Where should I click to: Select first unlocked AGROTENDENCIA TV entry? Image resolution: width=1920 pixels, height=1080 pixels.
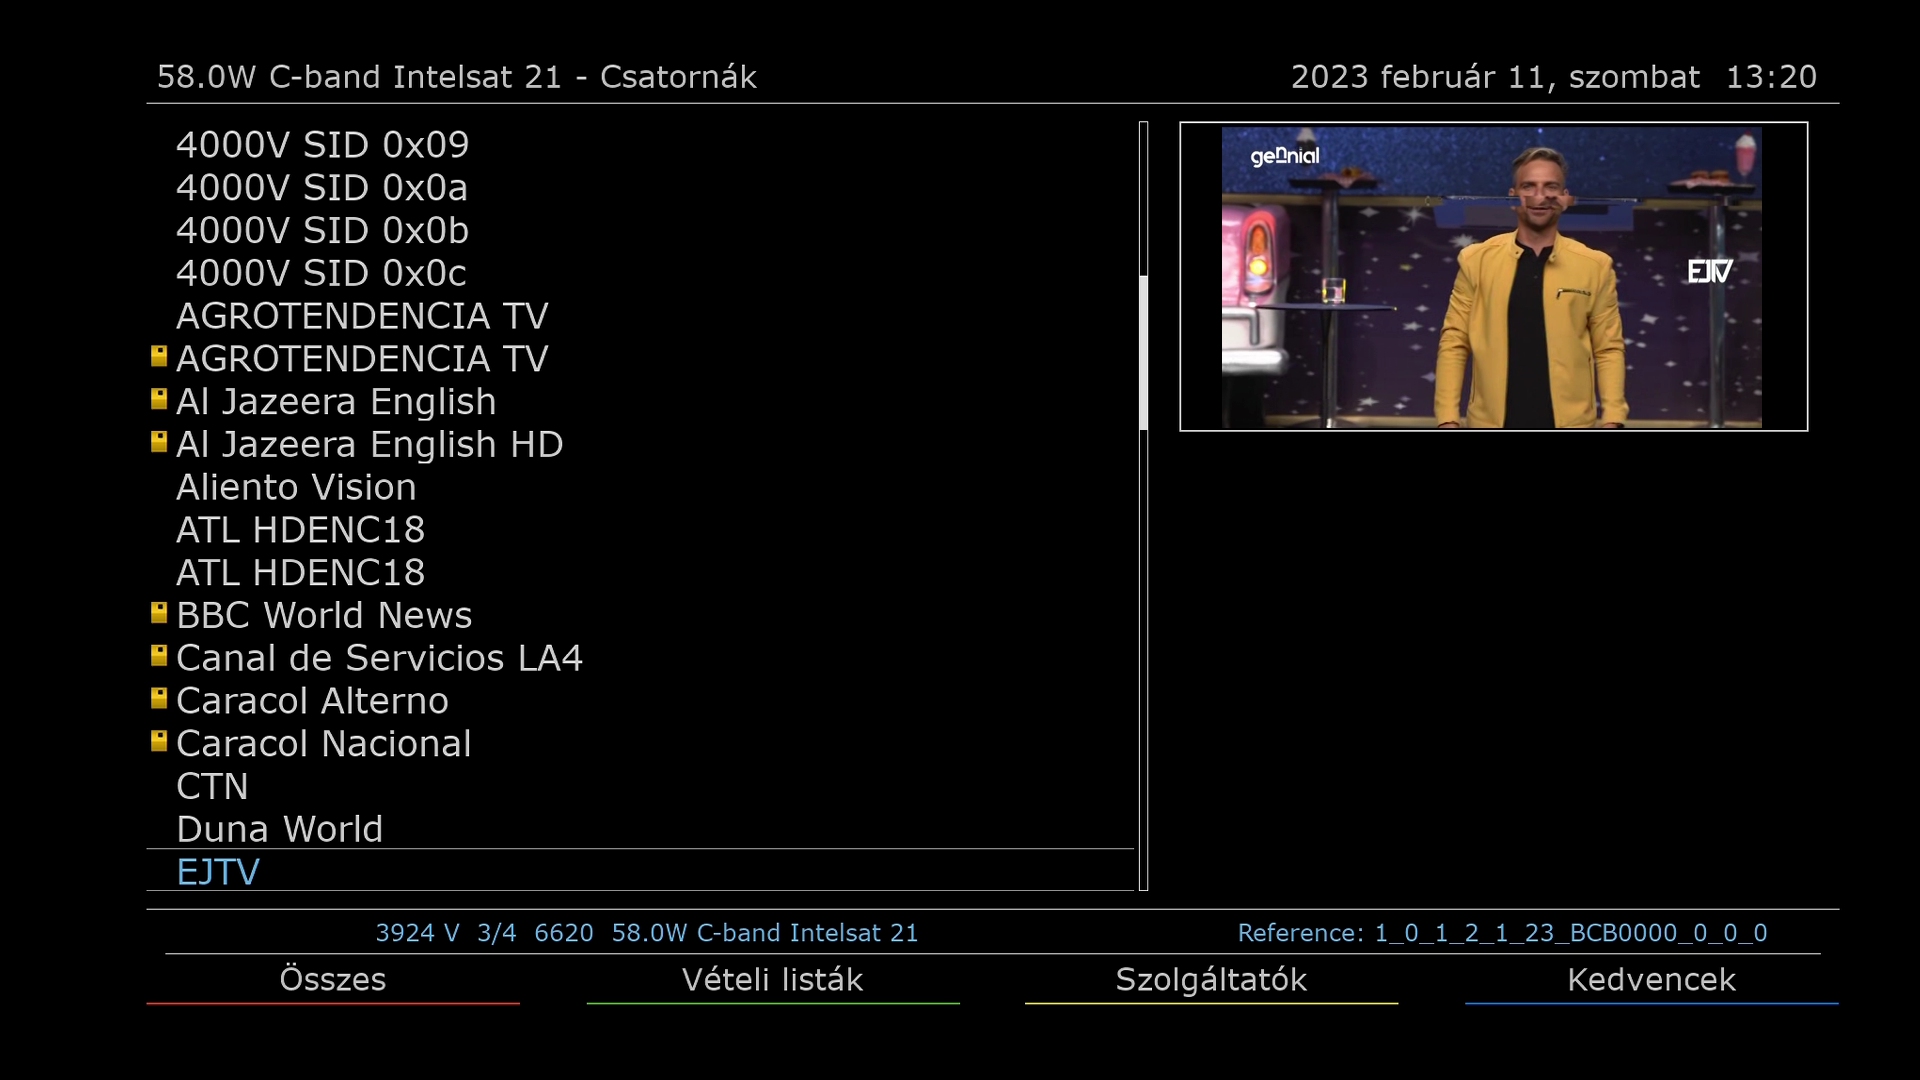(x=640, y=316)
